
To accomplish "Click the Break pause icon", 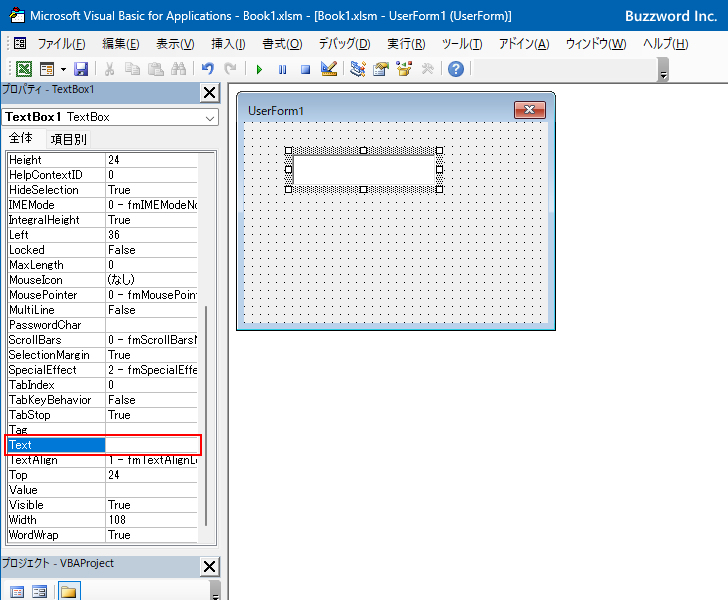I will (x=282, y=70).
